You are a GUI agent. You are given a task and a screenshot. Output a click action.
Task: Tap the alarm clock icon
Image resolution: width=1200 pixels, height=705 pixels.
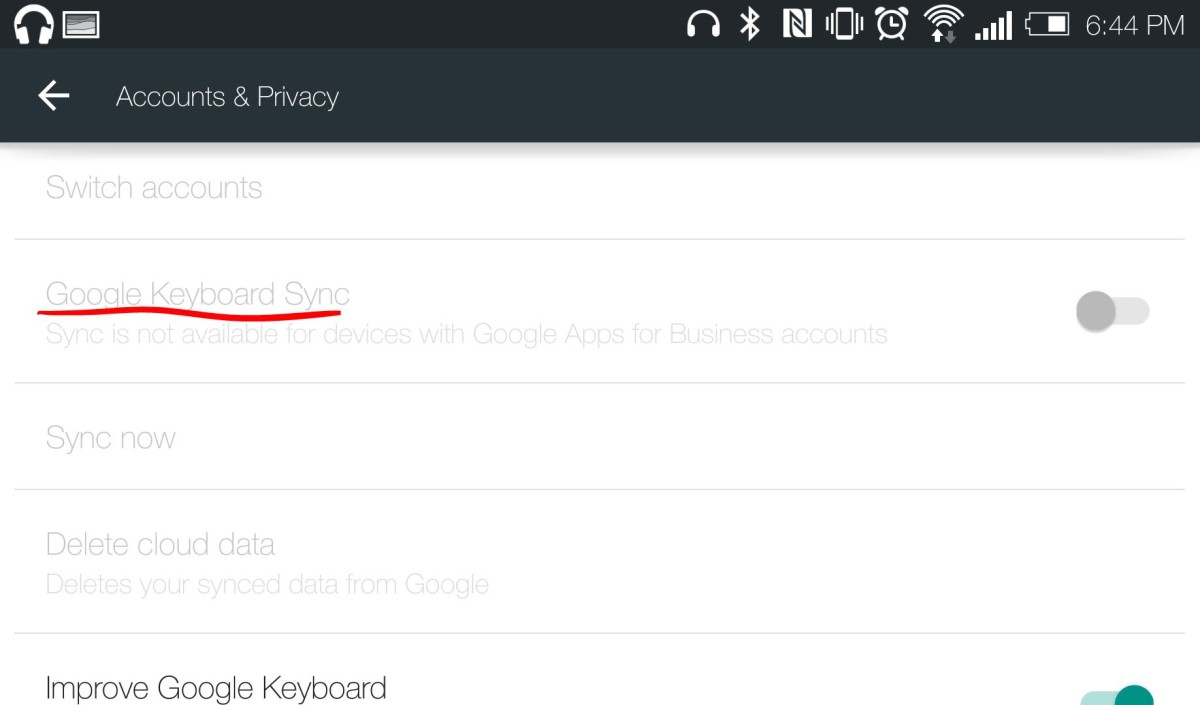coord(891,24)
